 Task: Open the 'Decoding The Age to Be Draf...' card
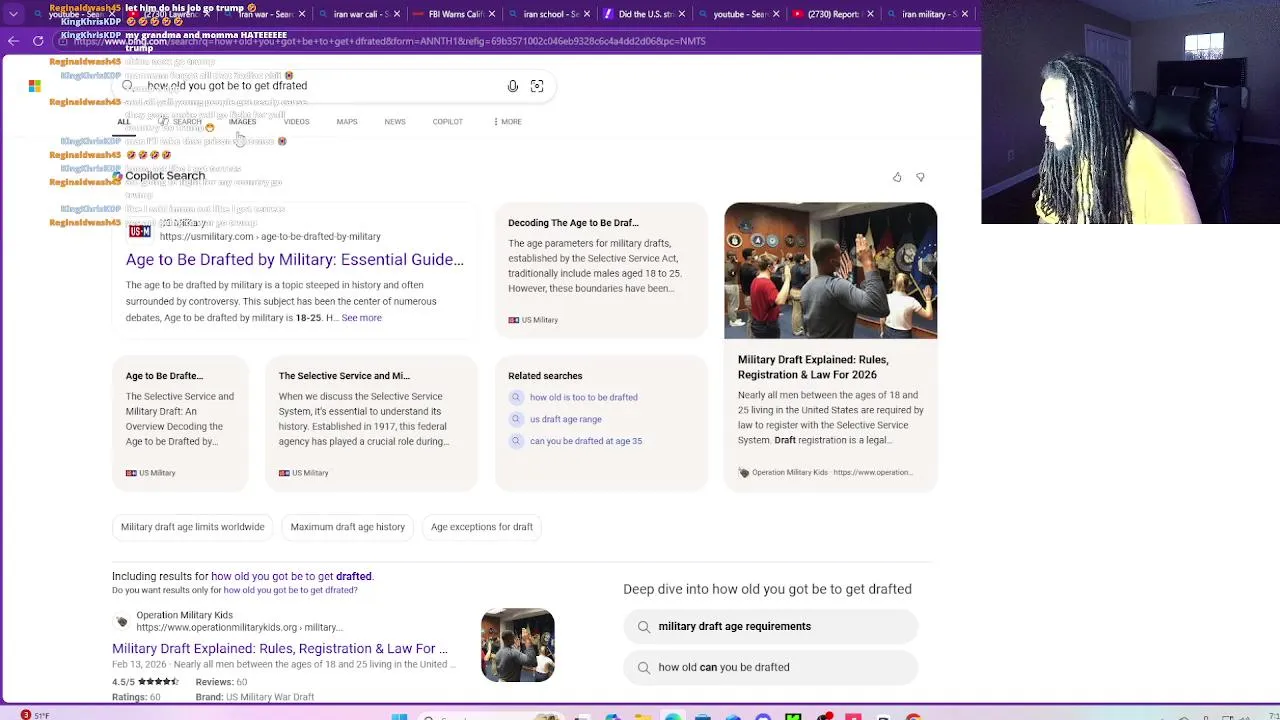(x=601, y=270)
